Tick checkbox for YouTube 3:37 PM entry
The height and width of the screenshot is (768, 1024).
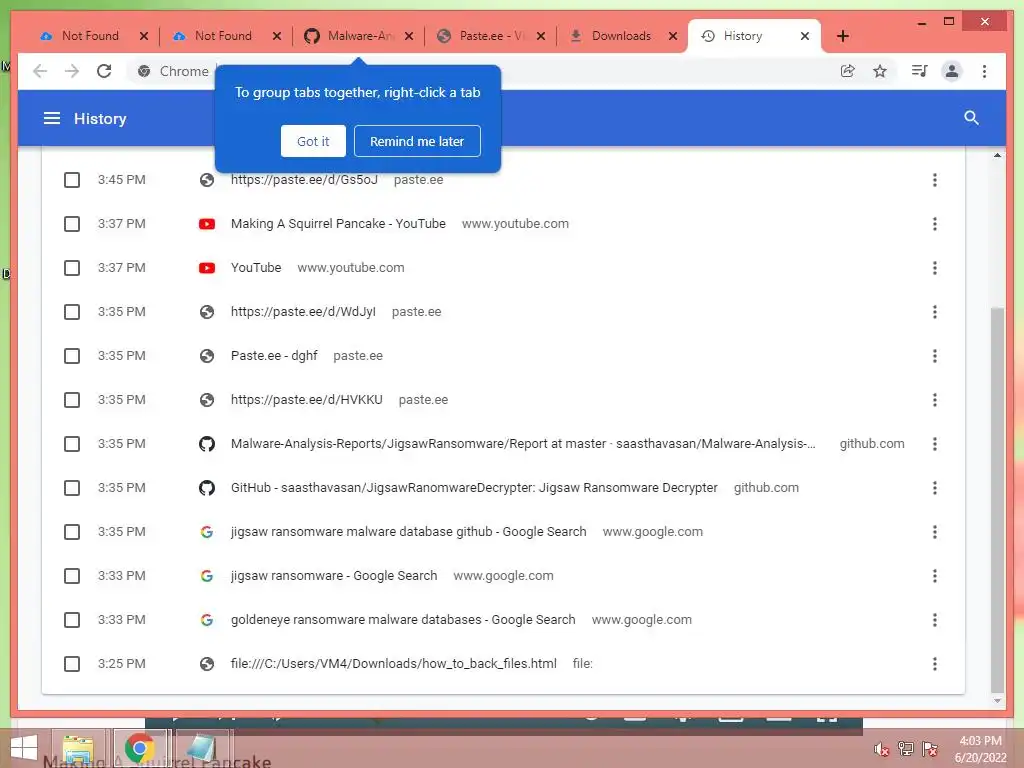click(x=72, y=268)
